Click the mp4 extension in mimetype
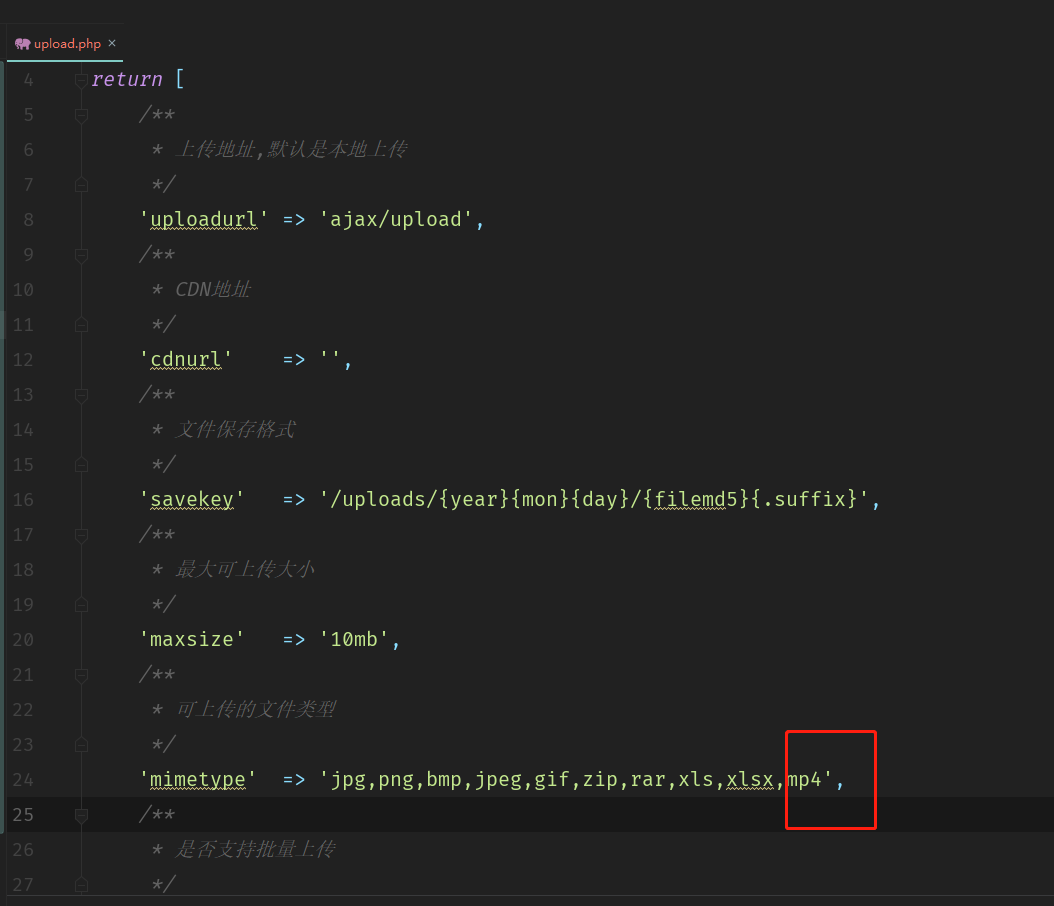The height and width of the screenshot is (906, 1054). 804,780
